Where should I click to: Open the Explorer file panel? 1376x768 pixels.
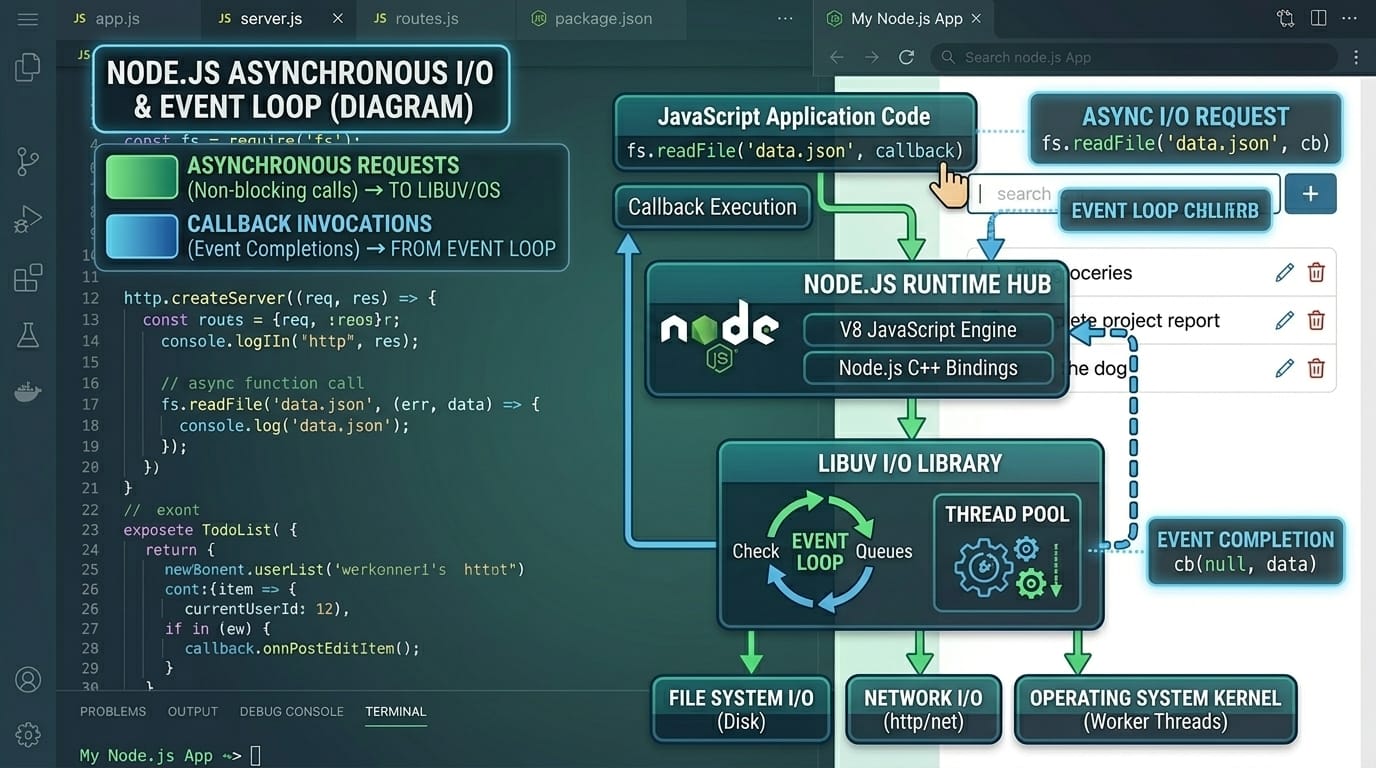[x=27, y=66]
